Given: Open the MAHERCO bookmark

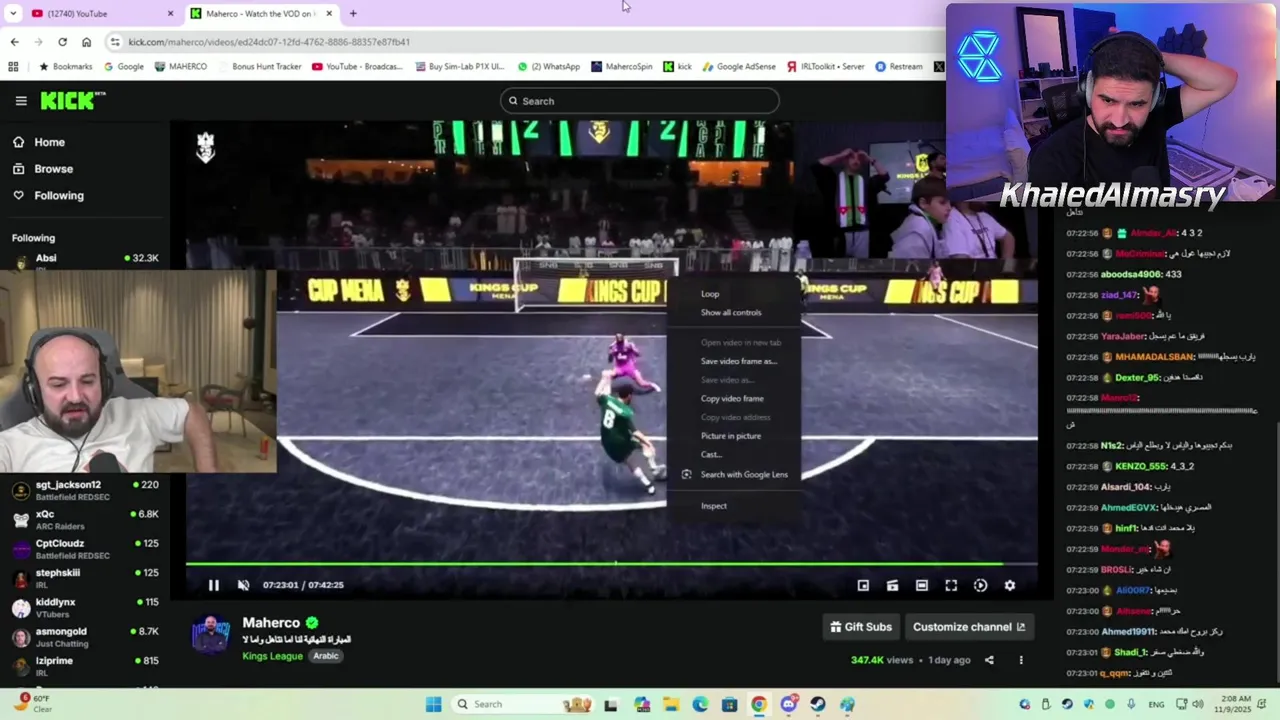Looking at the screenshot, I should [181, 67].
